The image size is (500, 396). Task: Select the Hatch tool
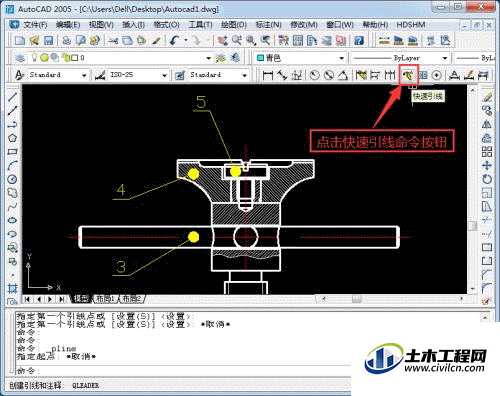point(12,289)
